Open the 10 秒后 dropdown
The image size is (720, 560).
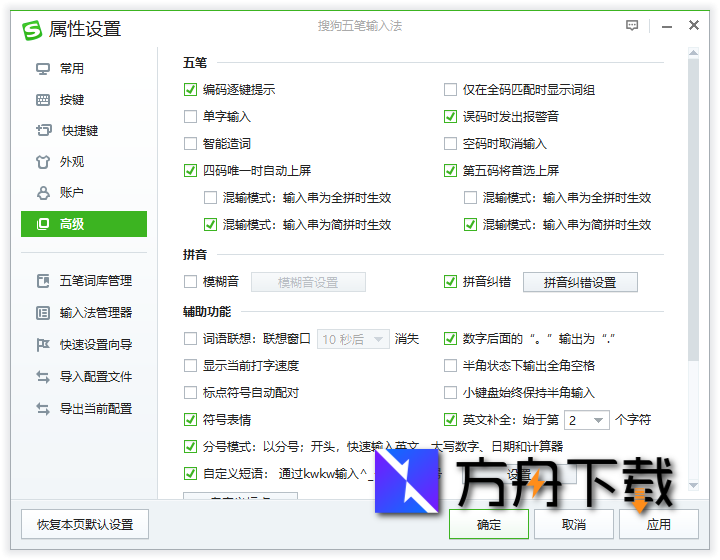[x=353, y=339]
